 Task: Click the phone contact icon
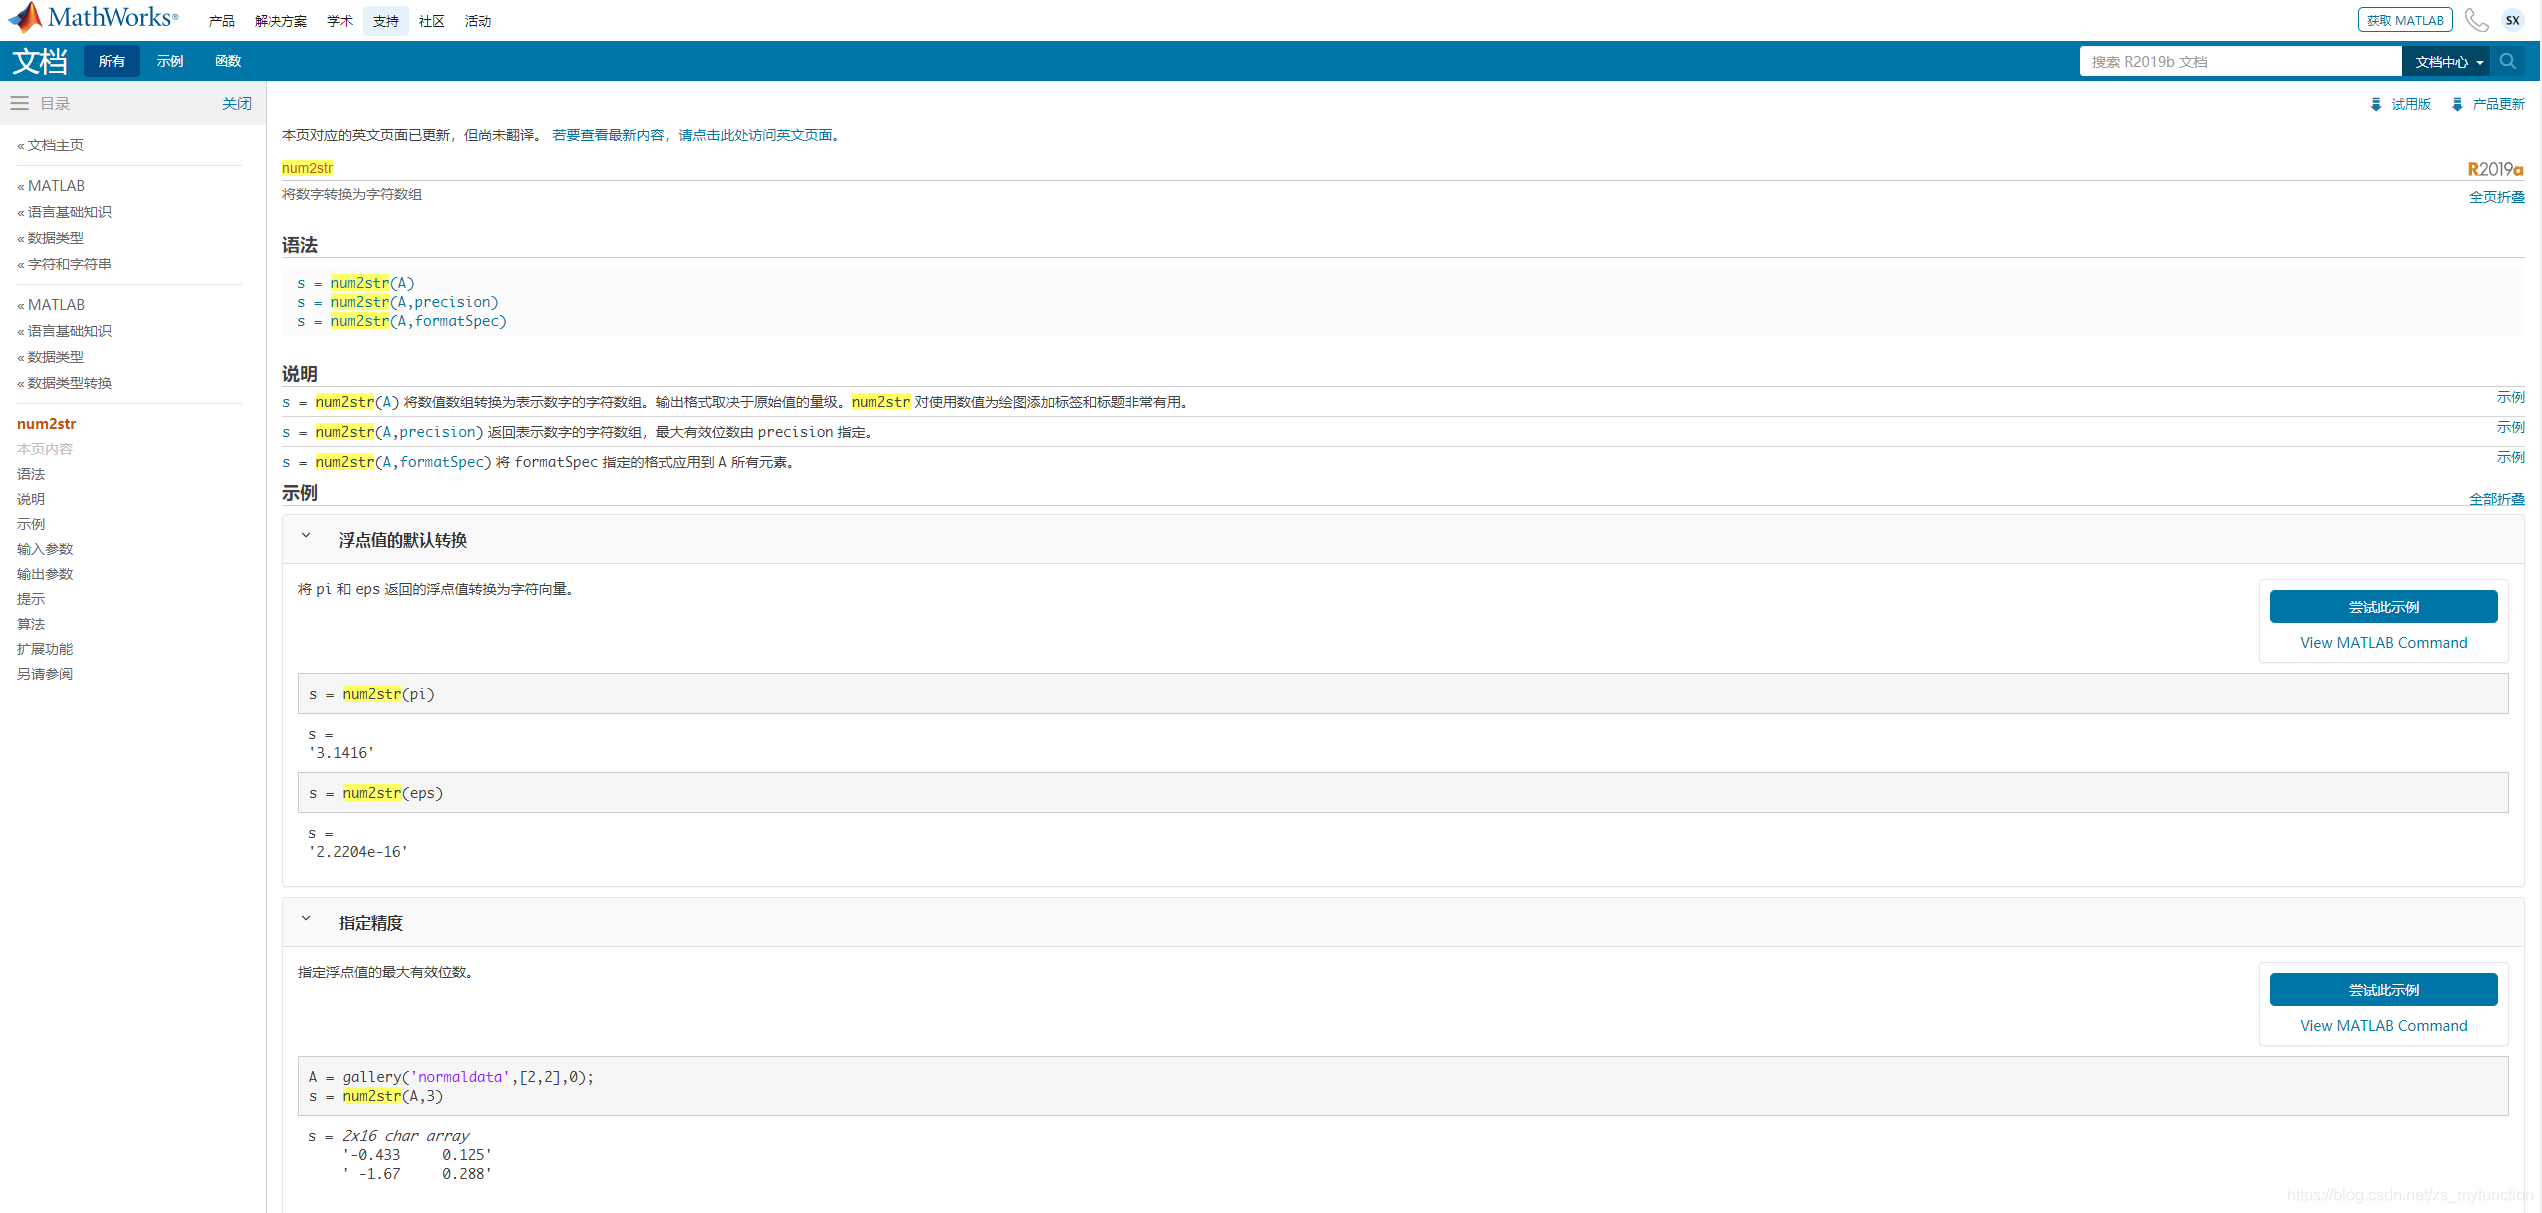click(x=2475, y=20)
